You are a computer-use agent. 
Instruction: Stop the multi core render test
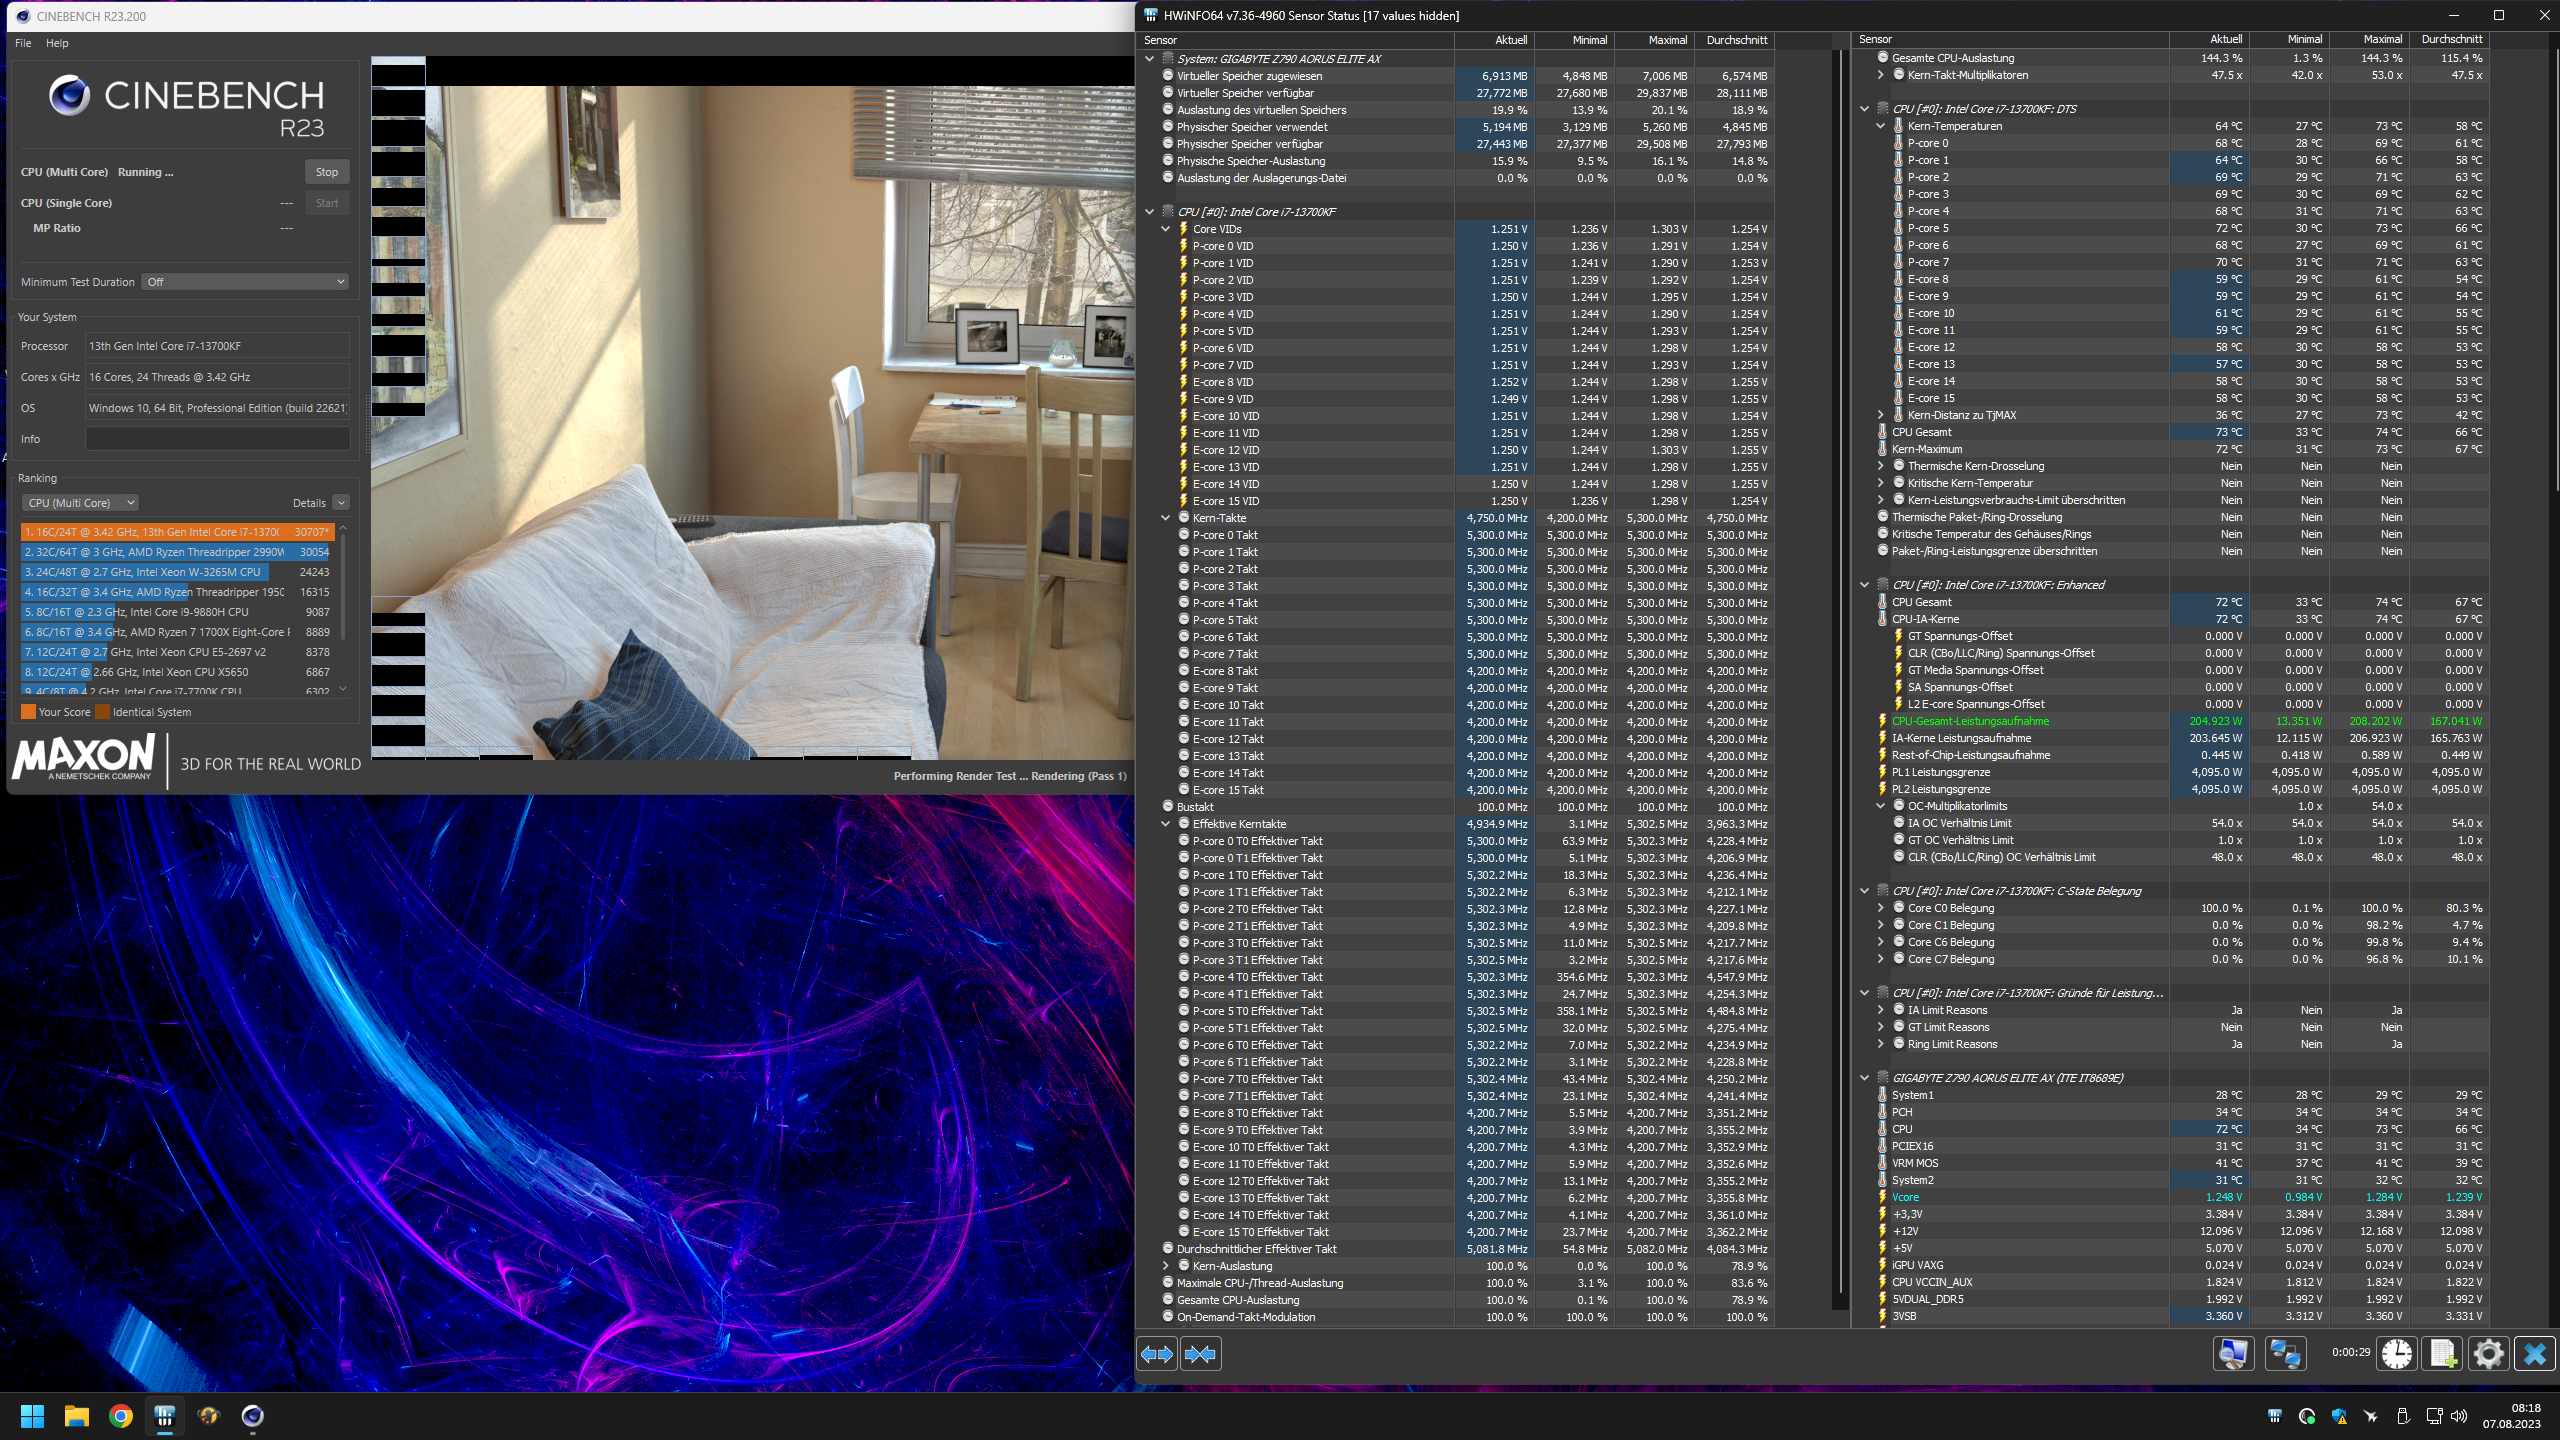pos(327,172)
